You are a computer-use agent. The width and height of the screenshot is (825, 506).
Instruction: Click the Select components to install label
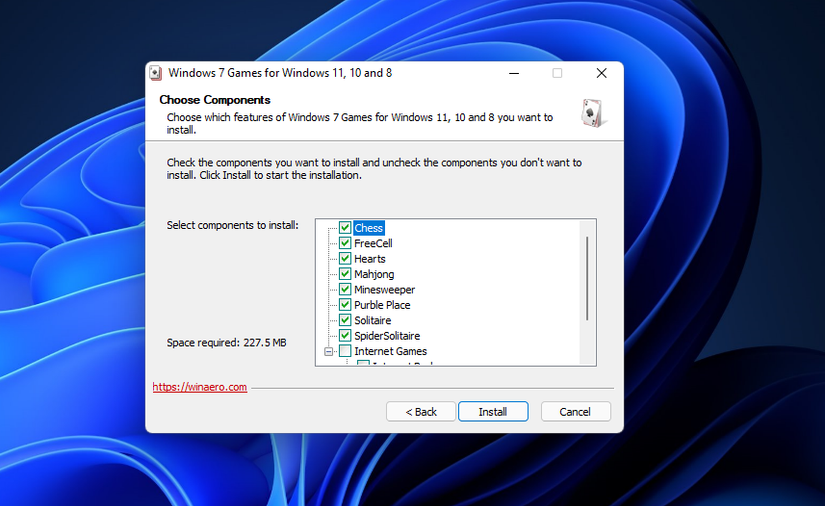[x=233, y=225]
